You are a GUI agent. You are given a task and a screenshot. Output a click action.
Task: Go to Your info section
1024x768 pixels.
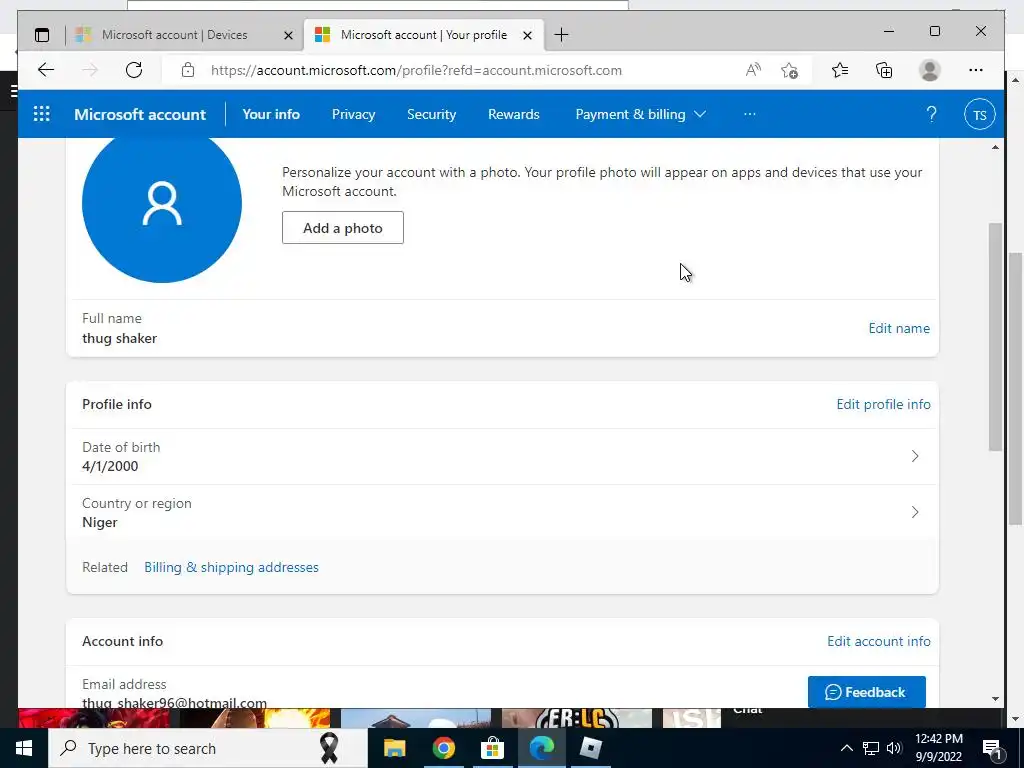(x=271, y=114)
